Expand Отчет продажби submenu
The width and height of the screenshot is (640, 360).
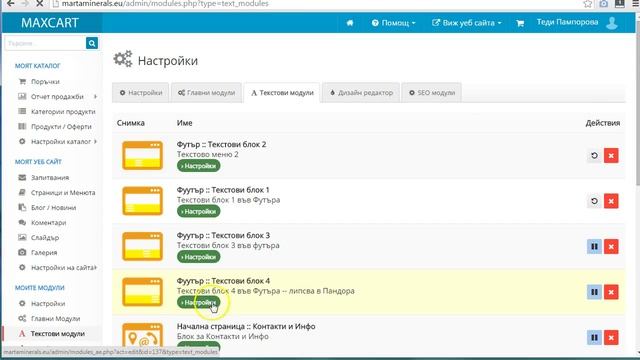tap(95, 97)
